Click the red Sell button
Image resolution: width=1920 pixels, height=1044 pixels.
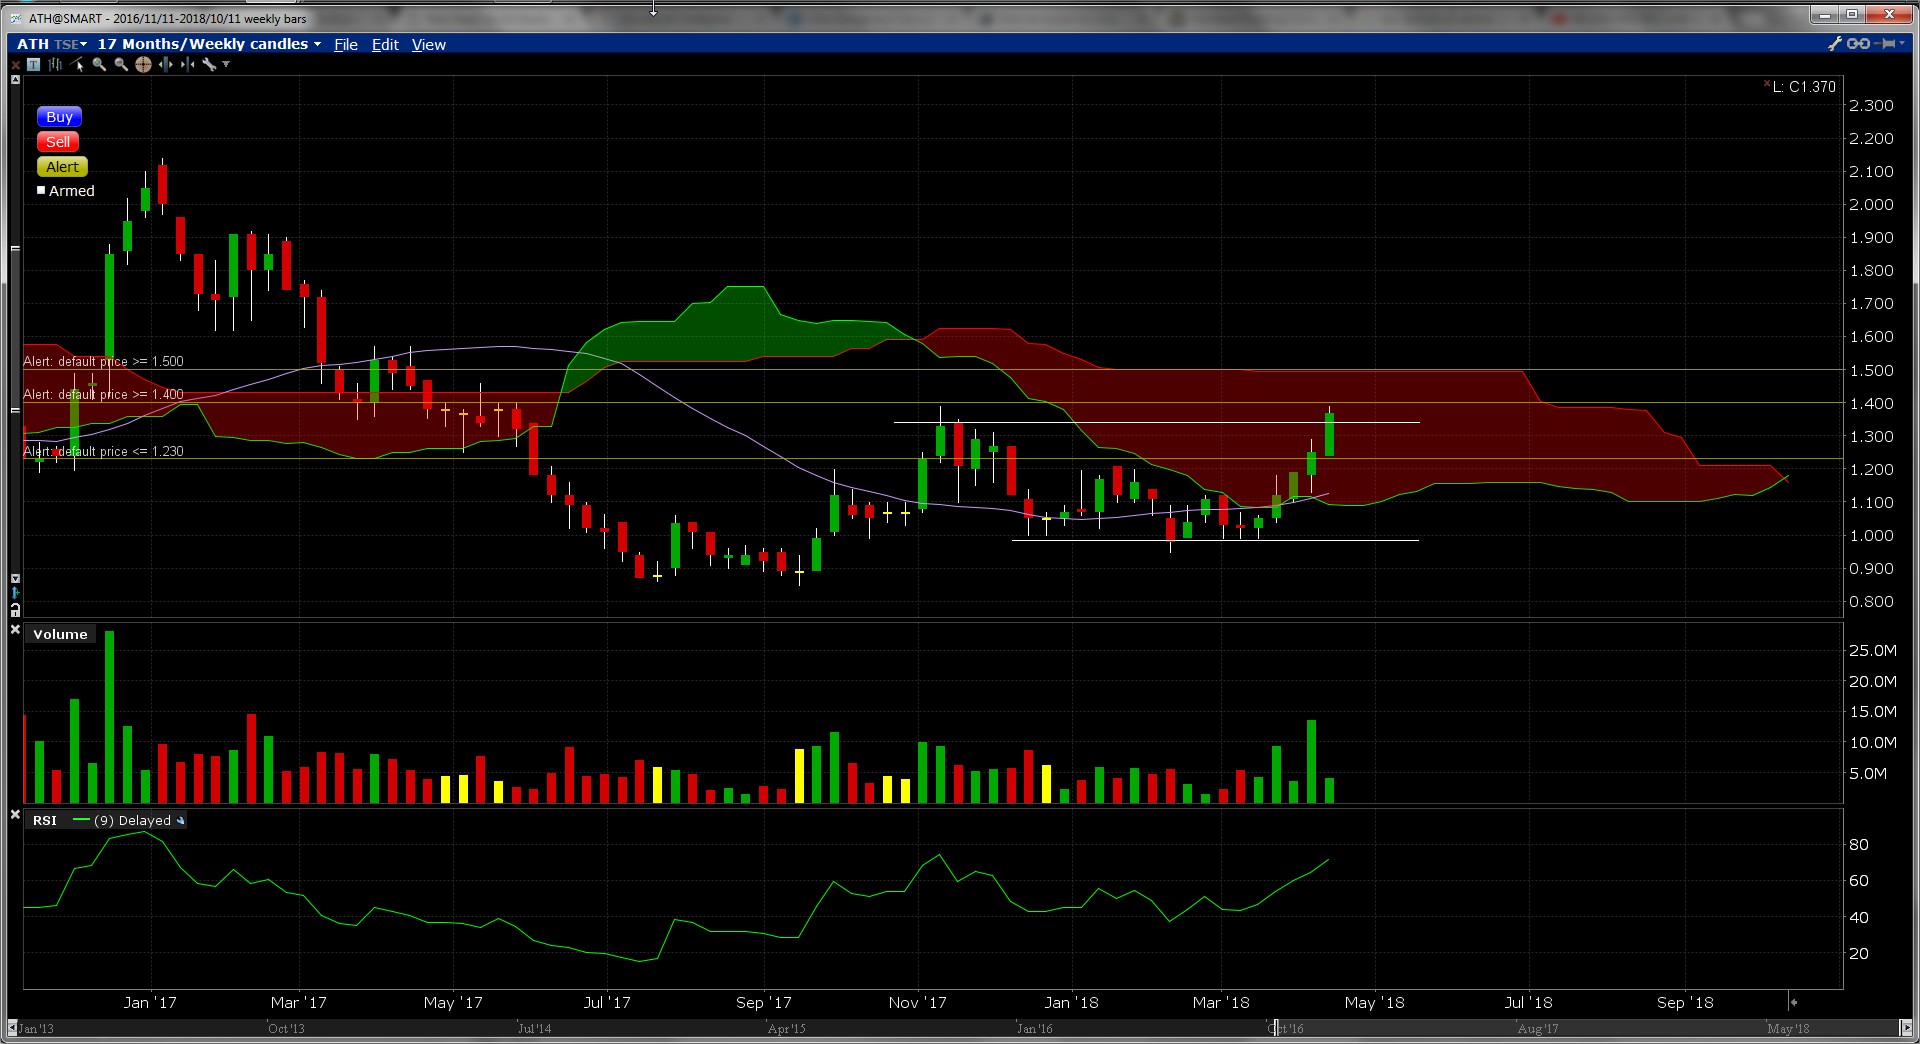[x=58, y=142]
